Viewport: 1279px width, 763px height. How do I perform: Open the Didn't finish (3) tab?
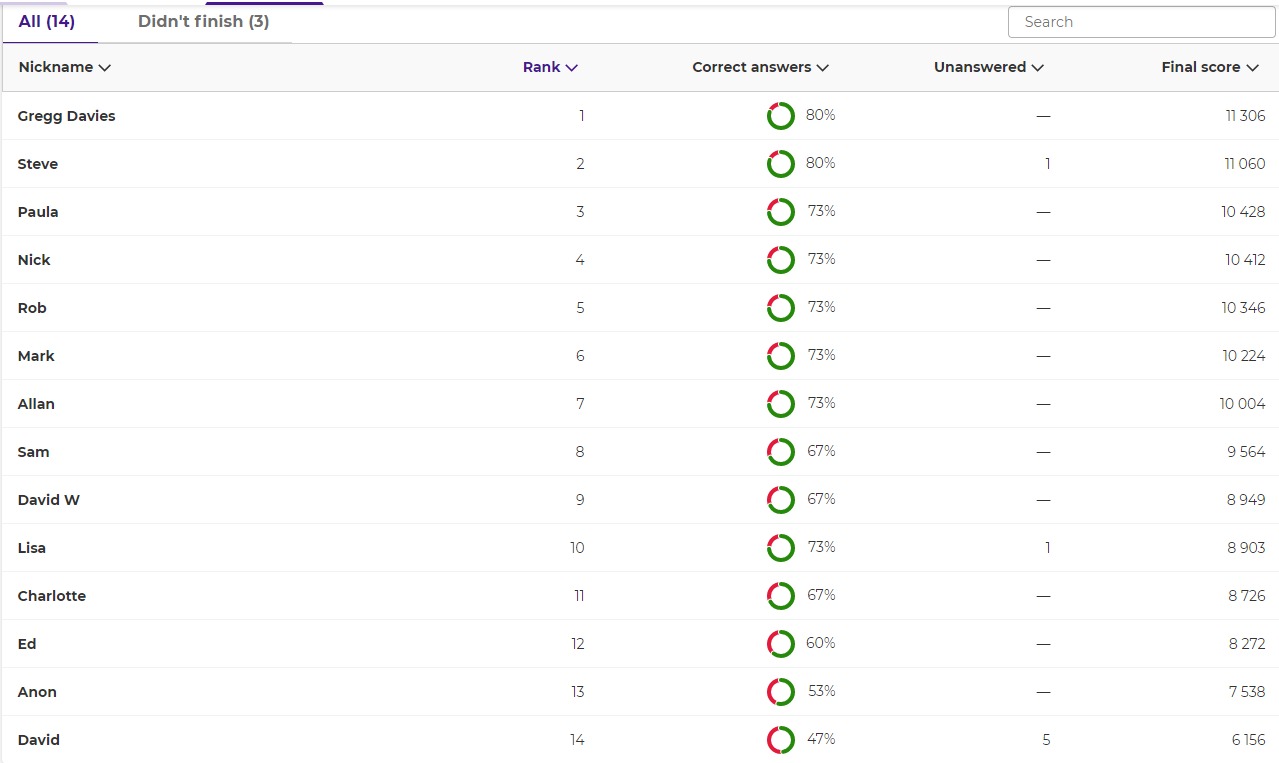tap(203, 22)
